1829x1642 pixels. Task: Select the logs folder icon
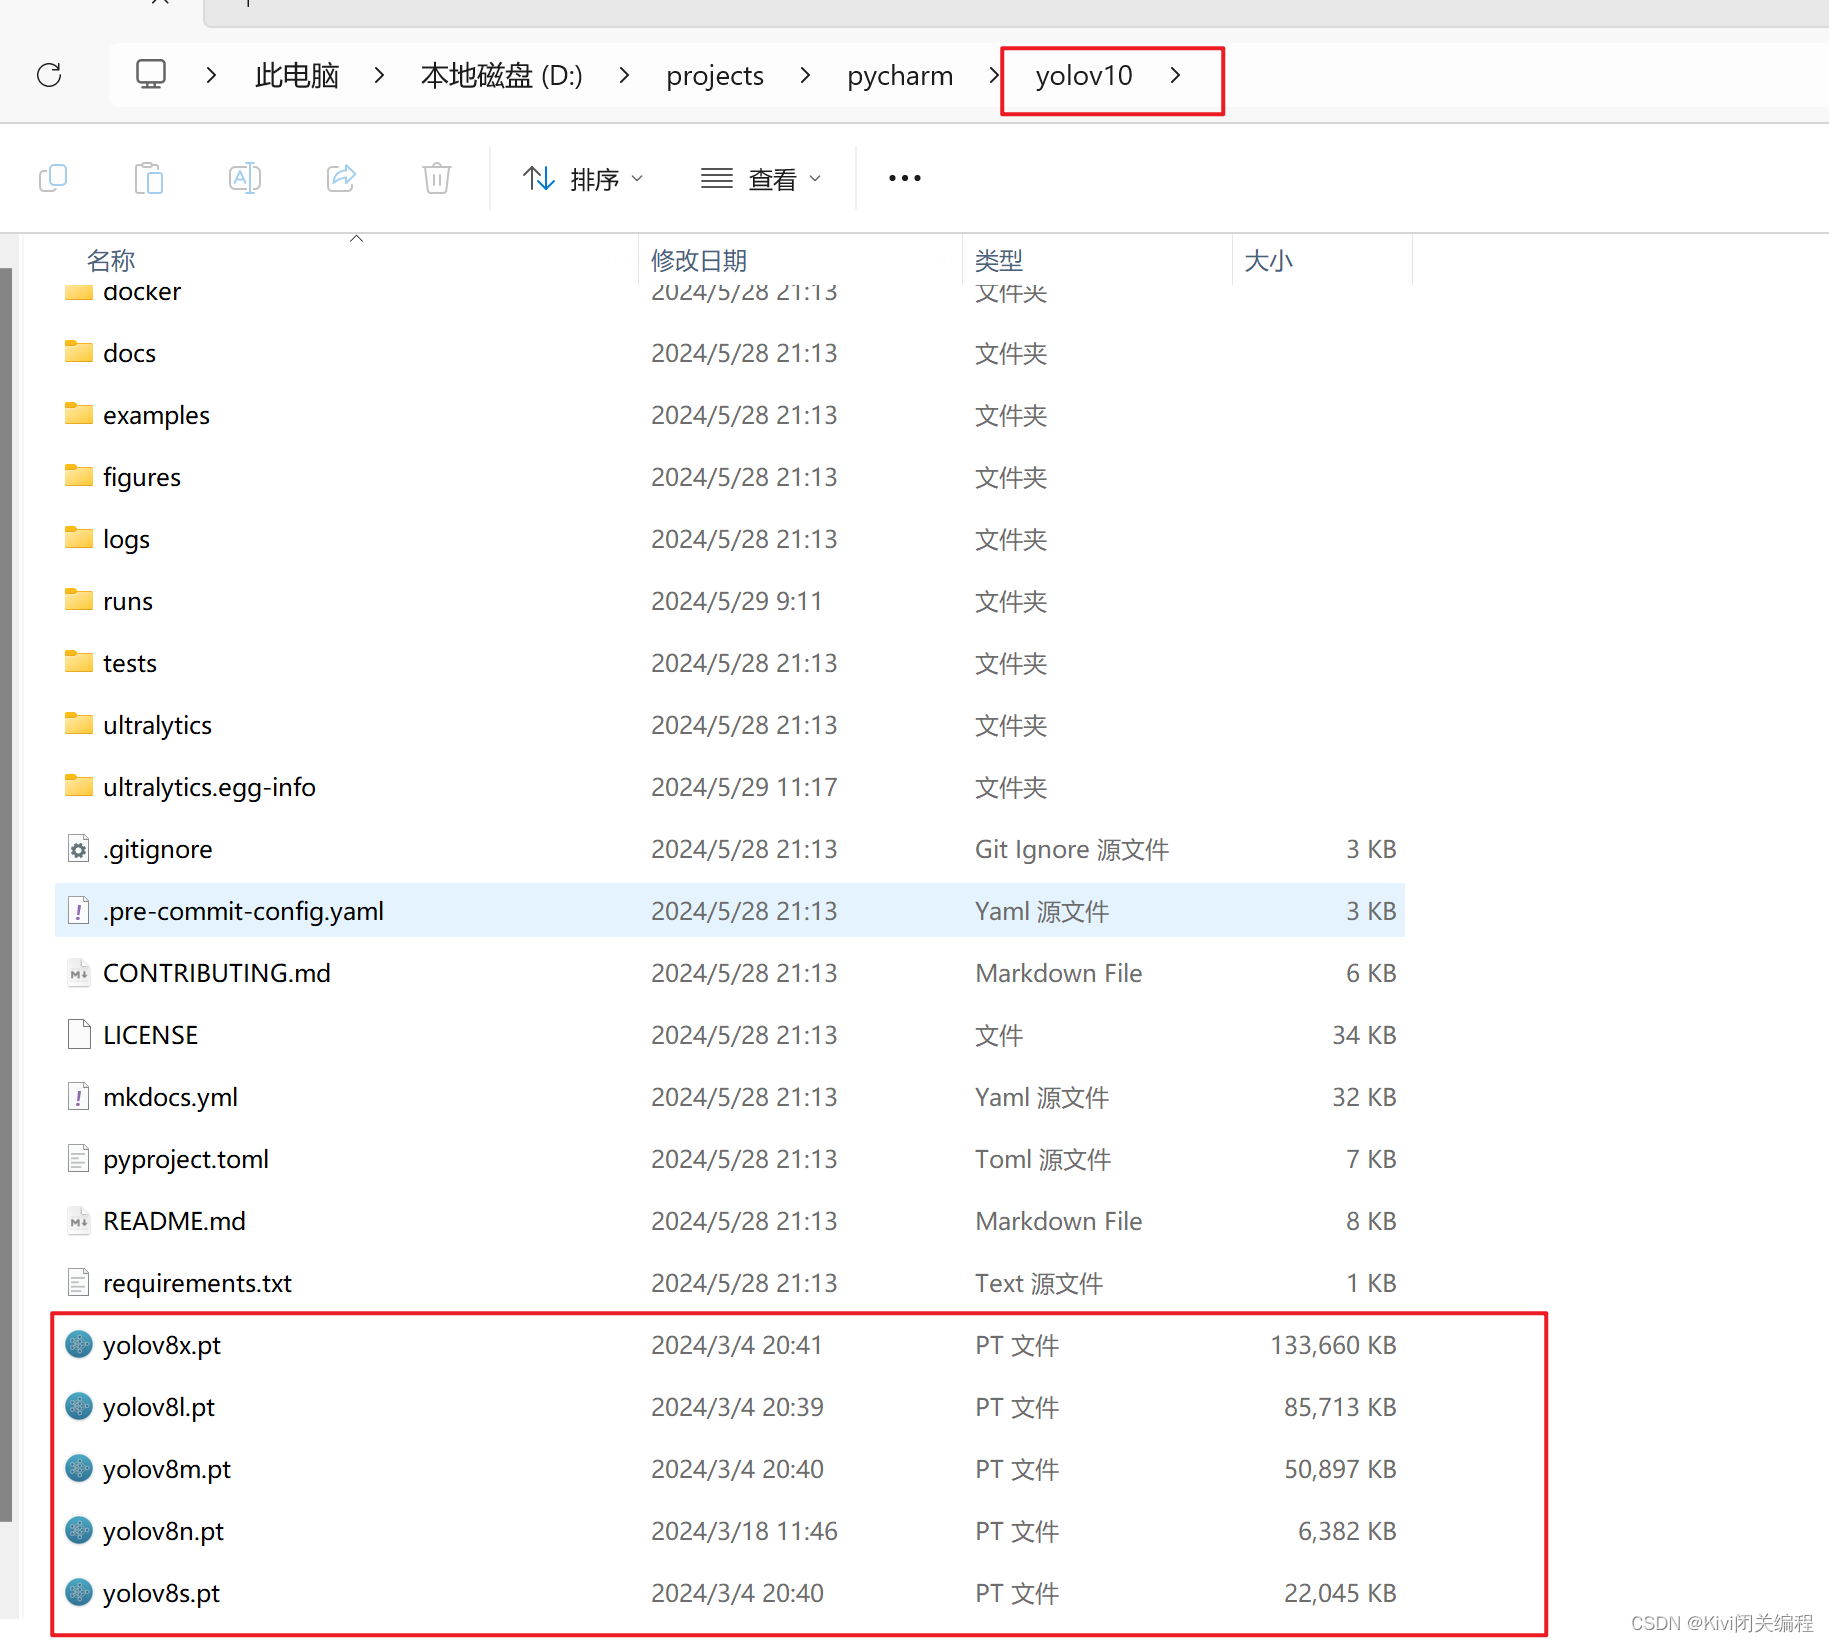[x=79, y=538]
